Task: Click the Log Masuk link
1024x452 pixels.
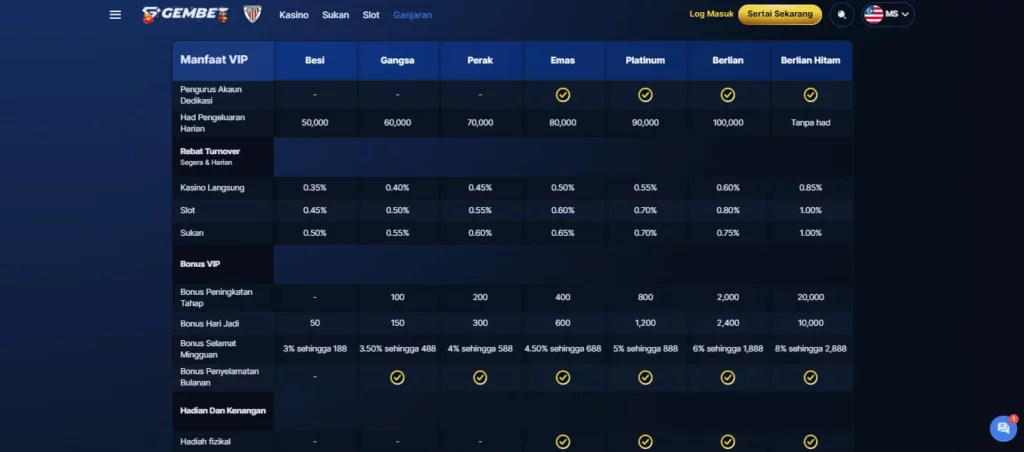Action: click(711, 14)
